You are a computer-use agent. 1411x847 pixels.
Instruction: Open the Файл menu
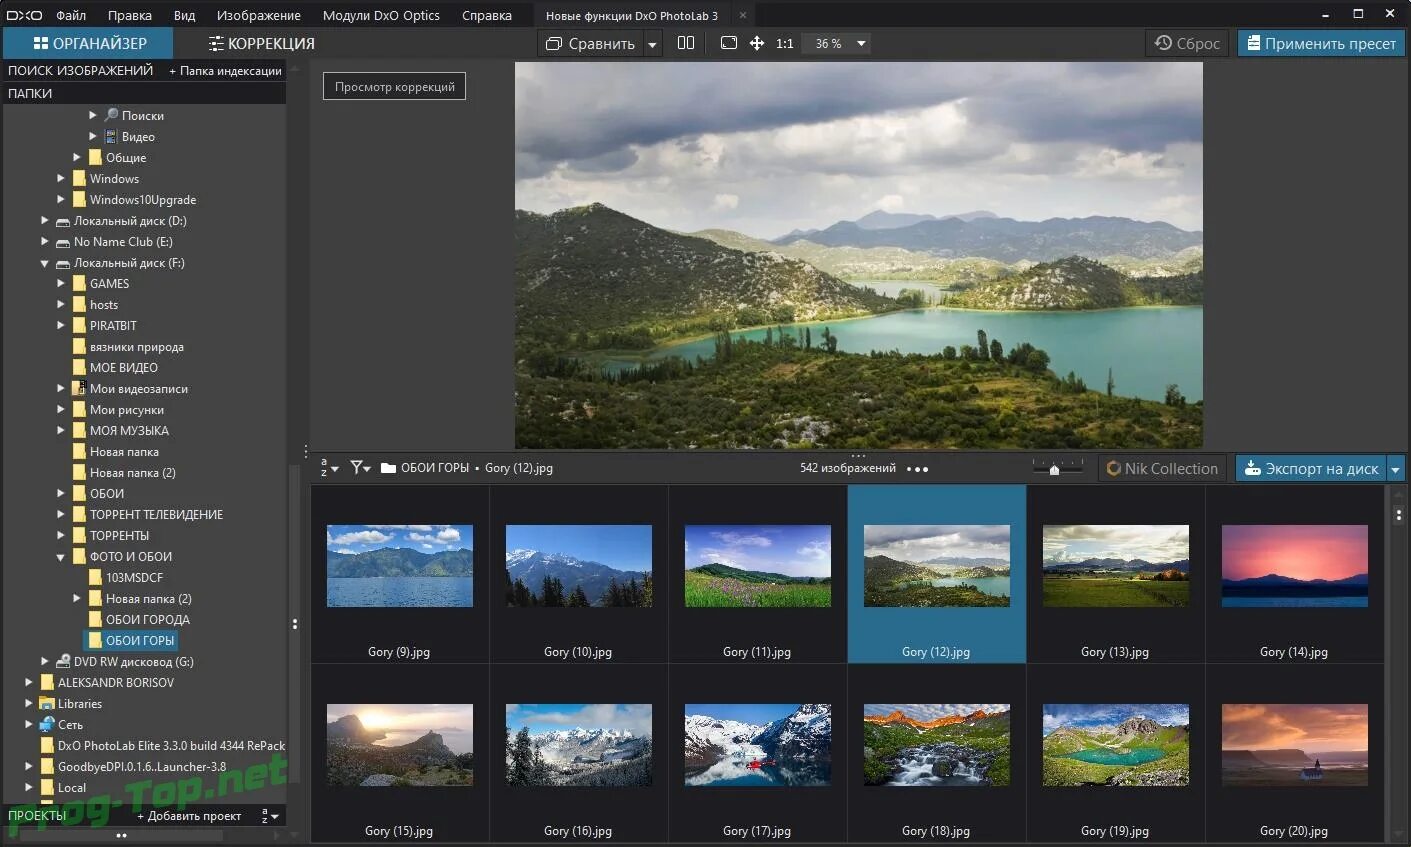[71, 15]
